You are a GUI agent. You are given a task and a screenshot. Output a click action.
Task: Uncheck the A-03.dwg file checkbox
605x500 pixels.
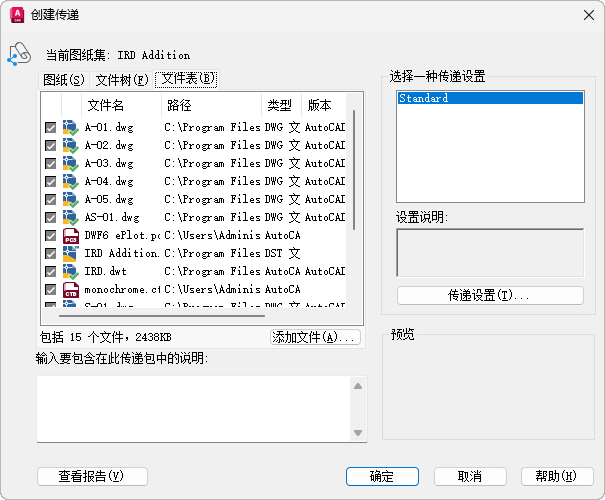tap(51, 164)
